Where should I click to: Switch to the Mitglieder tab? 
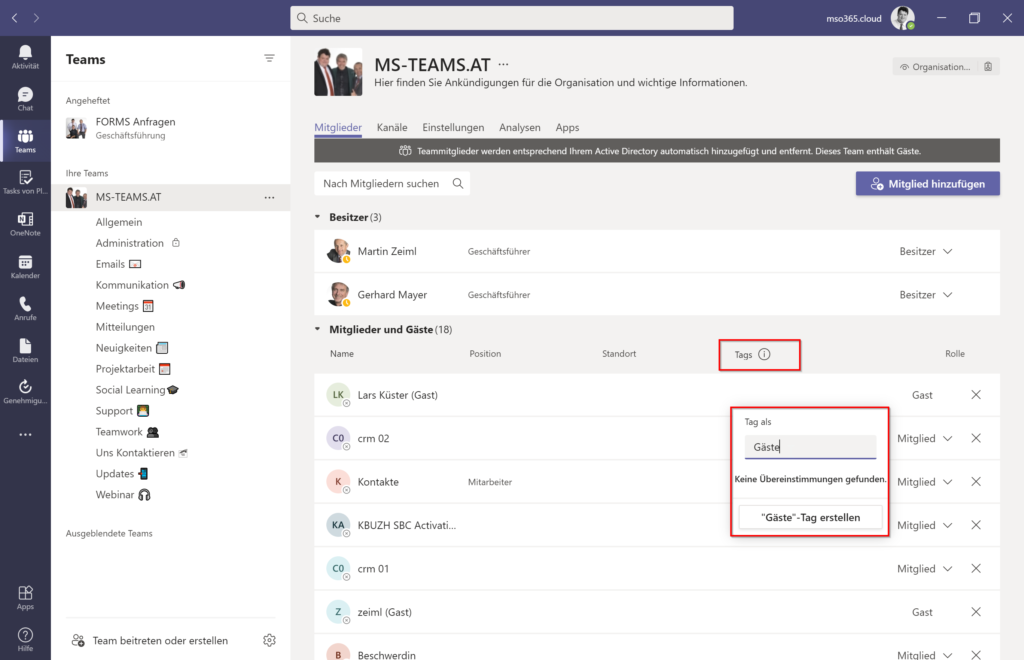coord(338,127)
